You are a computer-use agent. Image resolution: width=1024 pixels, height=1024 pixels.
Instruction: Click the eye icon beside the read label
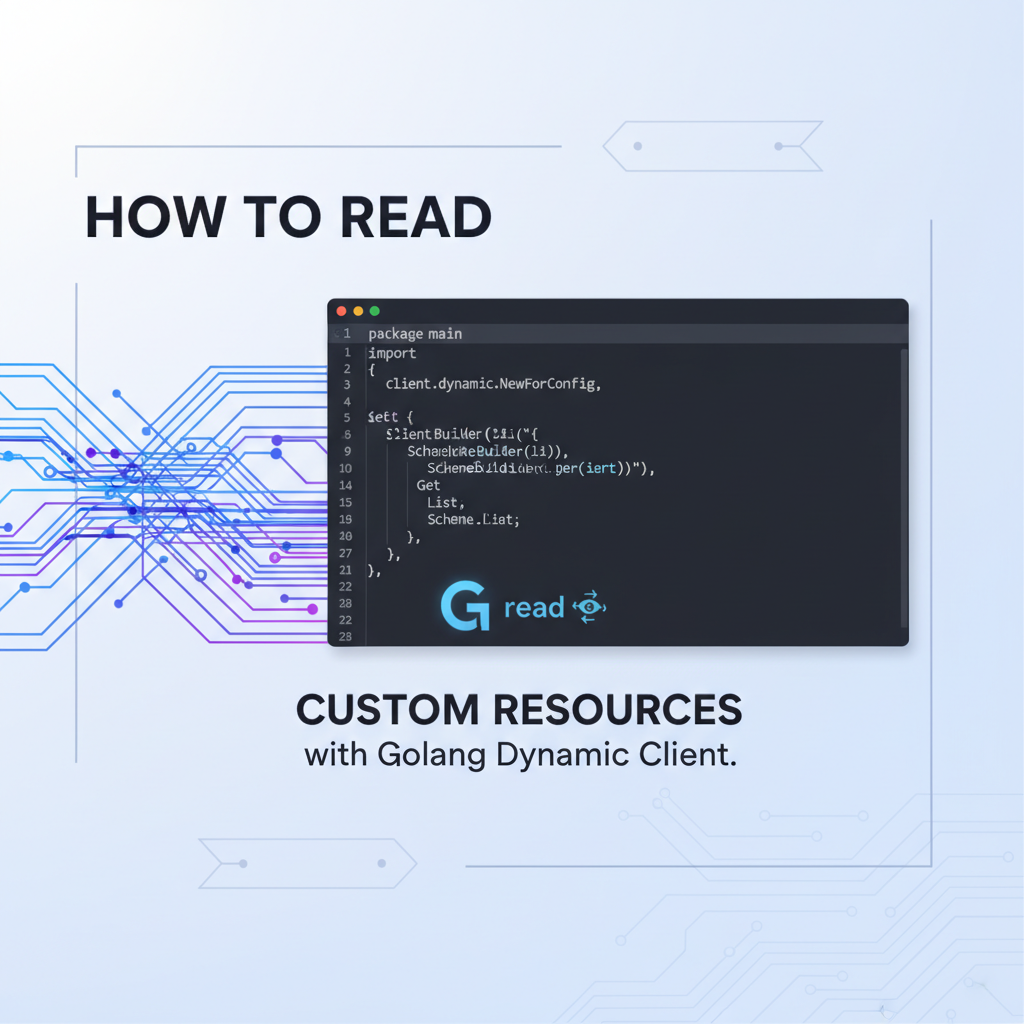589,607
